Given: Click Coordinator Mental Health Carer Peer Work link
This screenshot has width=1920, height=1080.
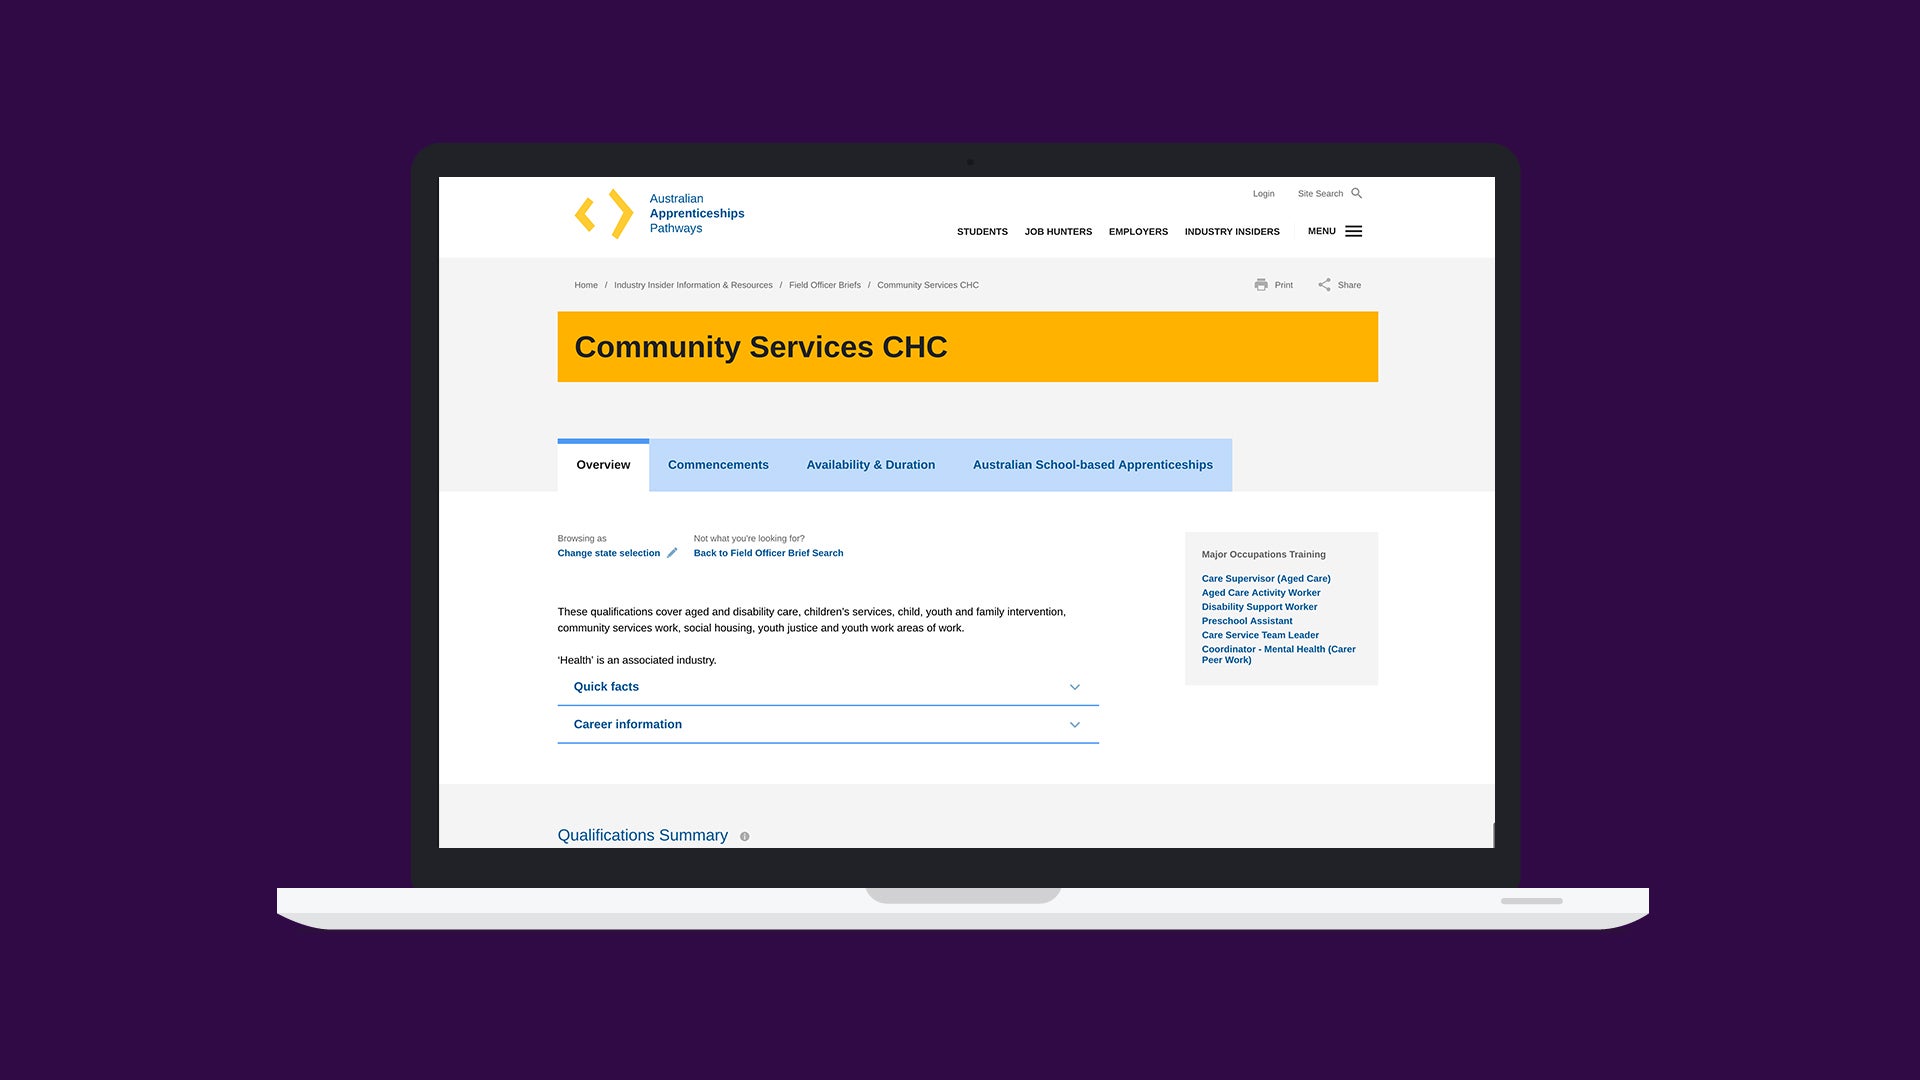Looking at the screenshot, I should click(1278, 653).
